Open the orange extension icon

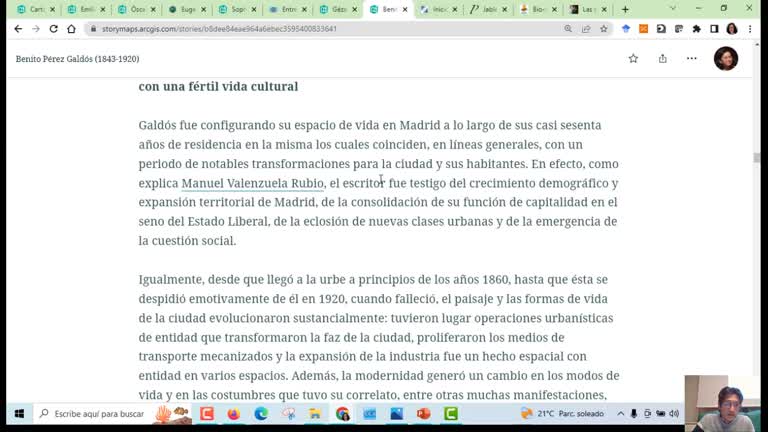644,29
